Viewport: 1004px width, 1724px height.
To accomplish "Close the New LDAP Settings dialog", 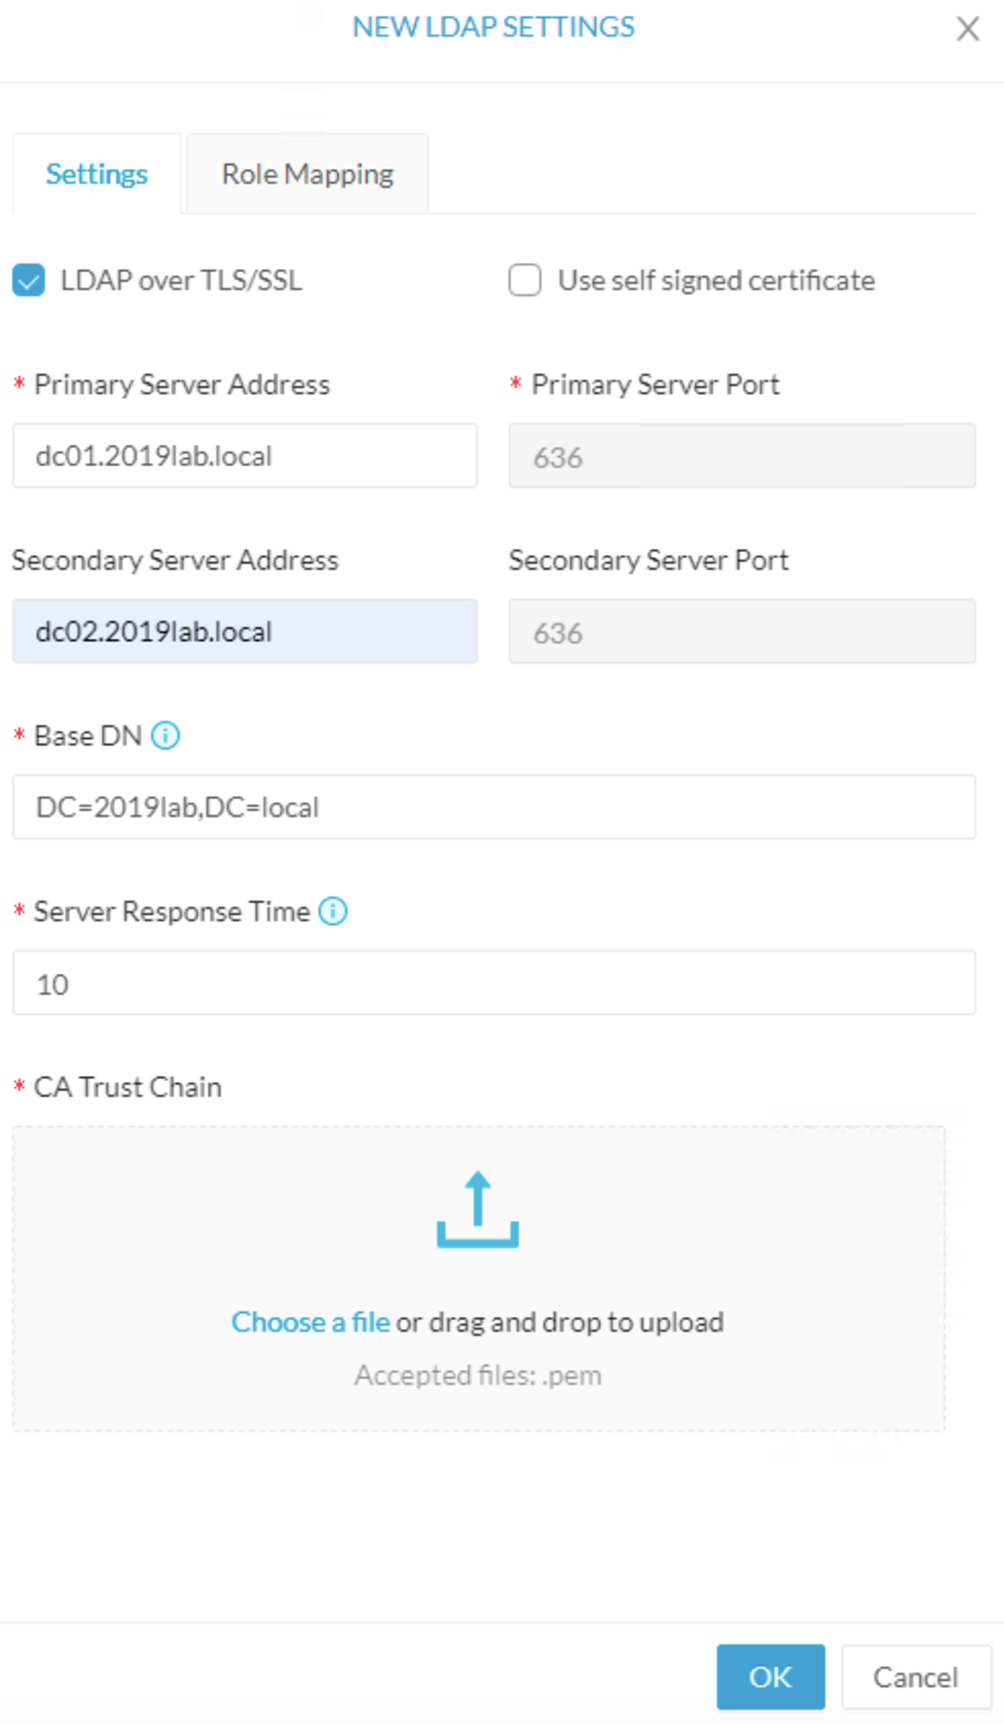I will 967,29.
